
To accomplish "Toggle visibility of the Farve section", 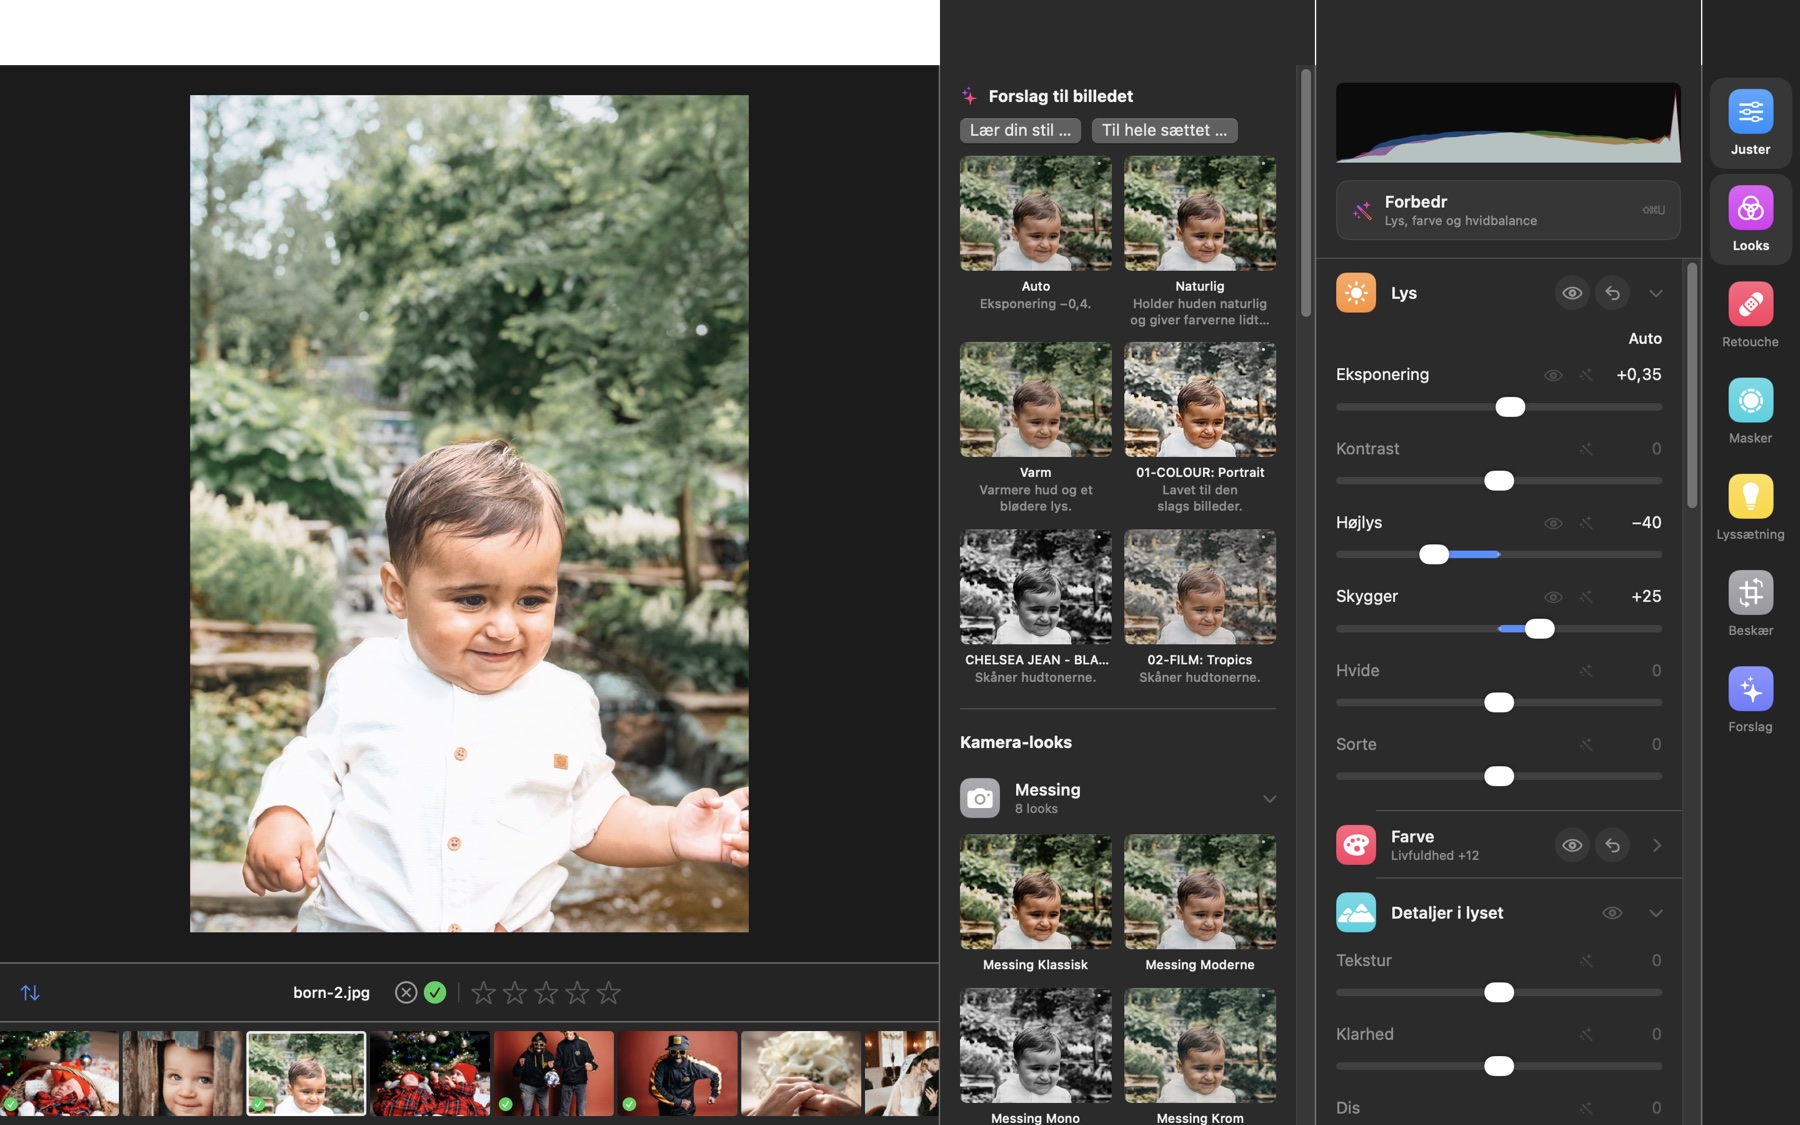I will [1572, 845].
